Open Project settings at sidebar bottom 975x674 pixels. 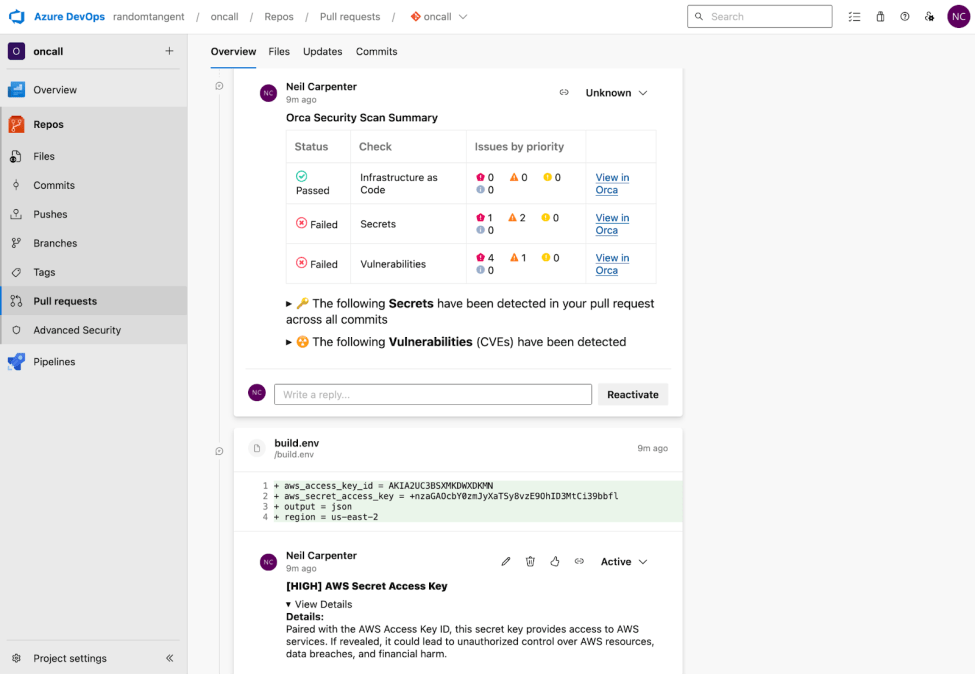70,658
